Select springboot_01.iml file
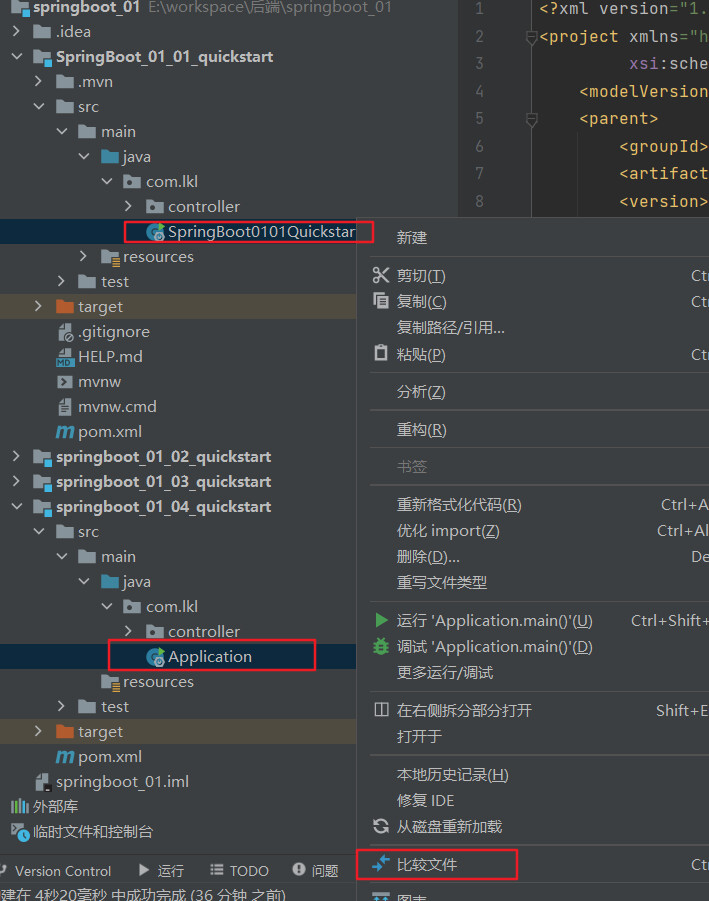 click(122, 782)
